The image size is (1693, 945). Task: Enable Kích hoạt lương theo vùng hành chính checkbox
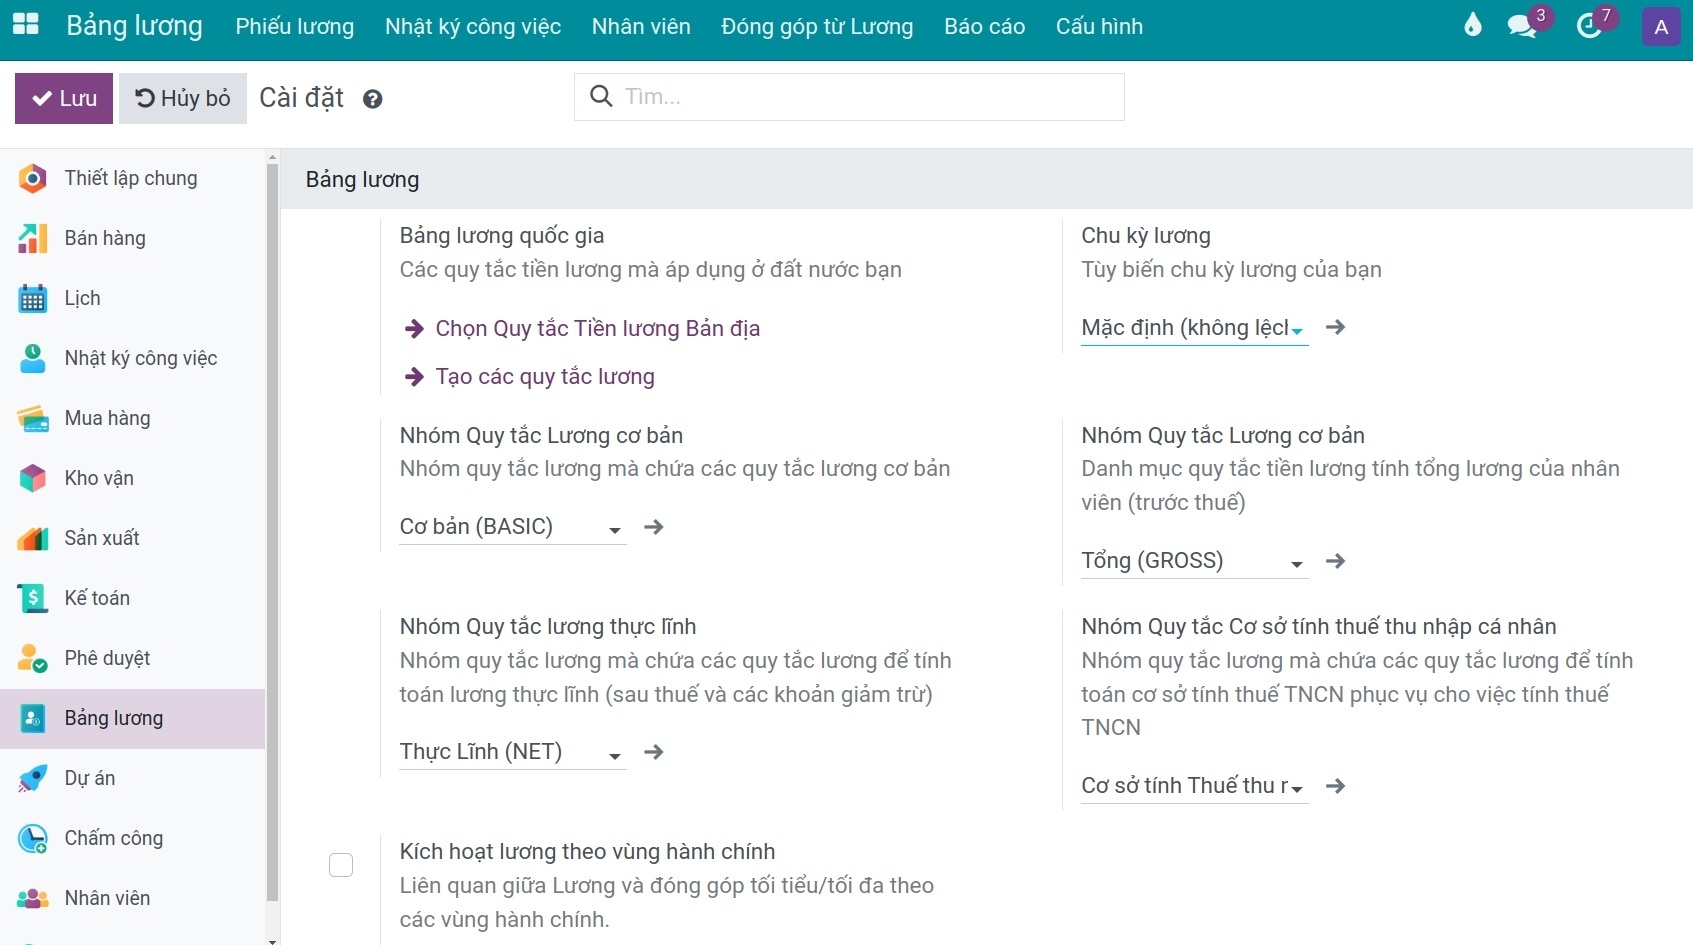coord(341,865)
